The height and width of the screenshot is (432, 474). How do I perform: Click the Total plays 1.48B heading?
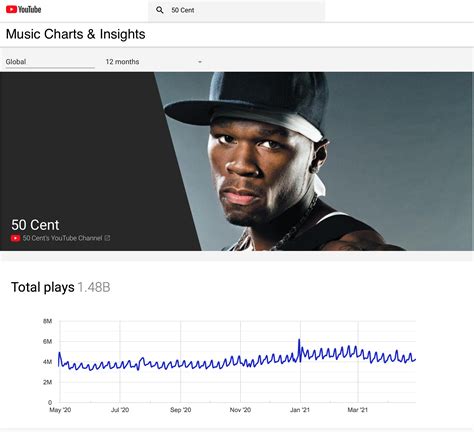click(61, 287)
